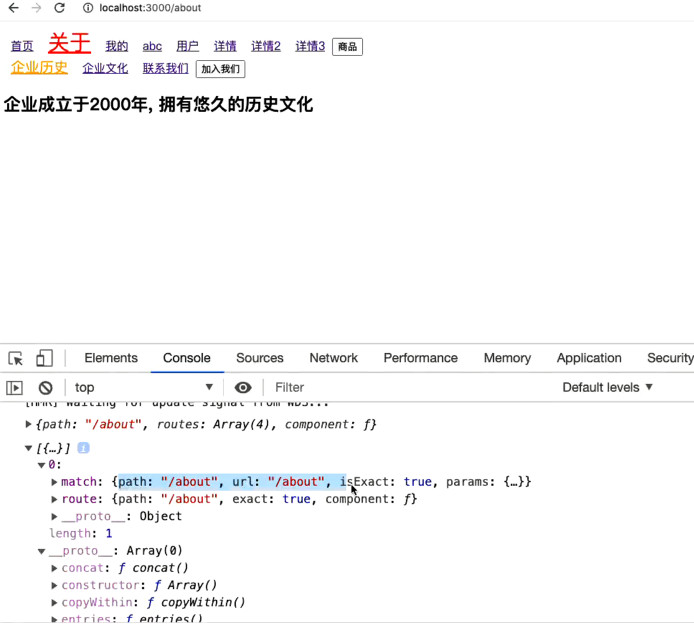694x624 pixels.
Task: Switch to the Application tab
Action: (x=589, y=358)
